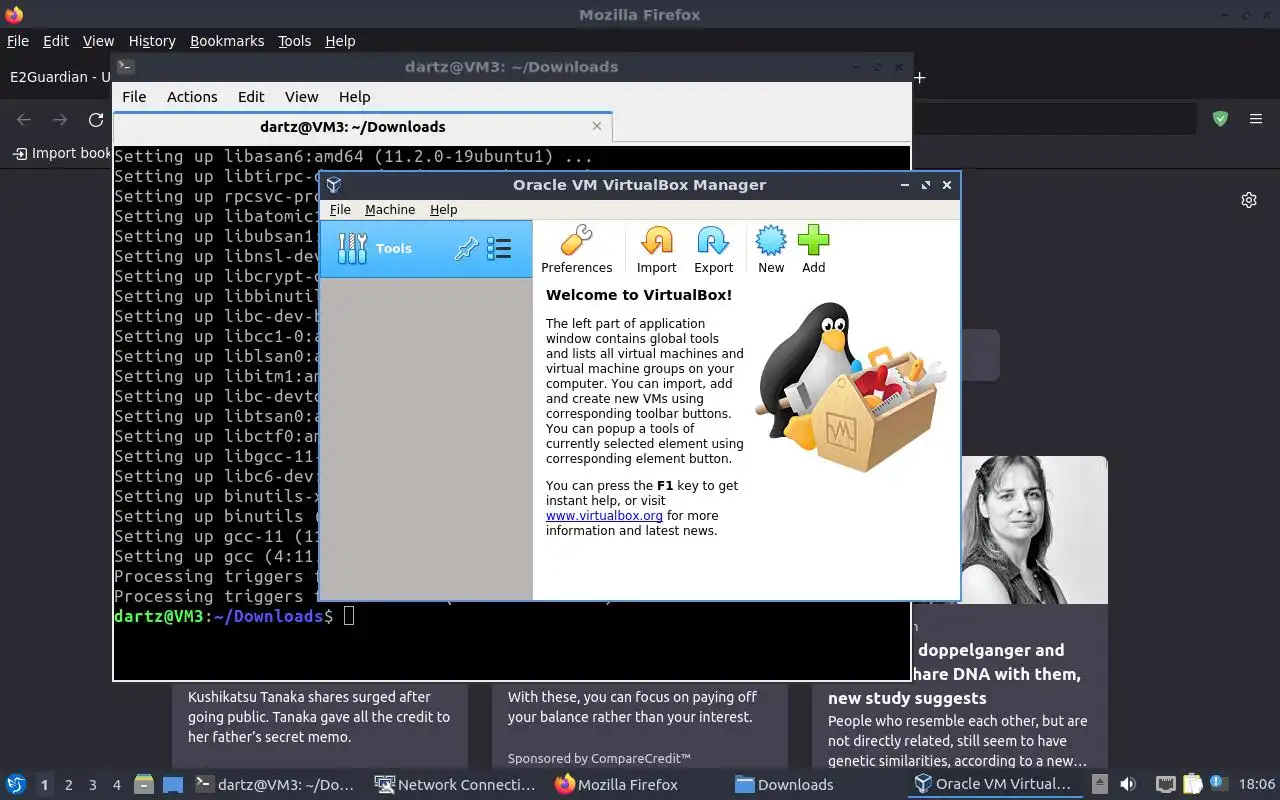Image resolution: width=1280 pixels, height=800 pixels.
Task: Select the Tools item in VirtualBox sidebar
Action: tap(426, 249)
